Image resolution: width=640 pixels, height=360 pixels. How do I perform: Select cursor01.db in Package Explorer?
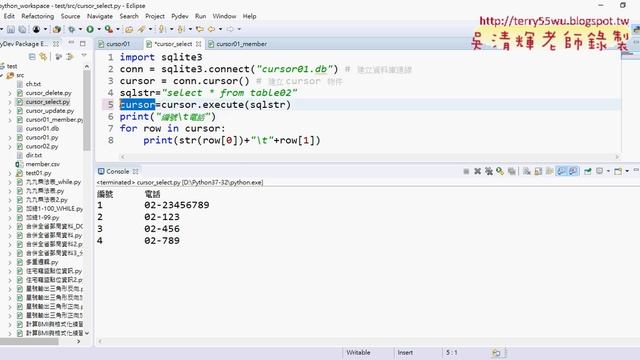[x=42, y=129]
